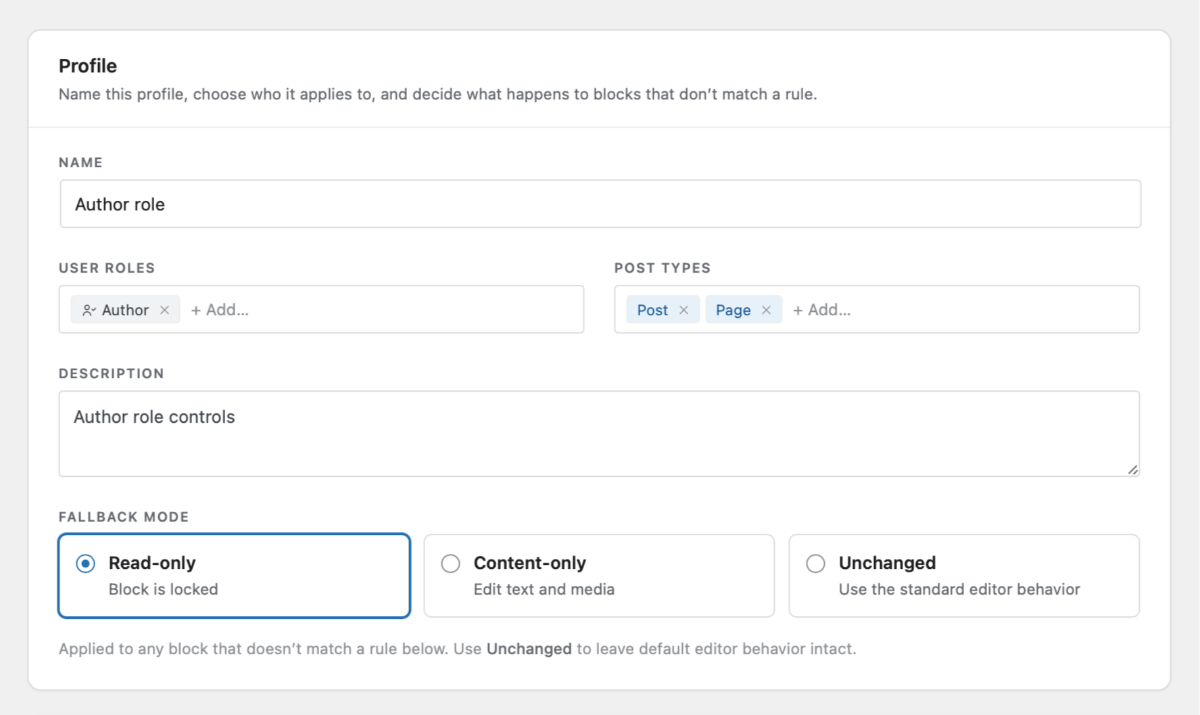Image resolution: width=1200 pixels, height=715 pixels.
Task: Focus the Name input field
Action: pyautogui.click(x=600, y=204)
